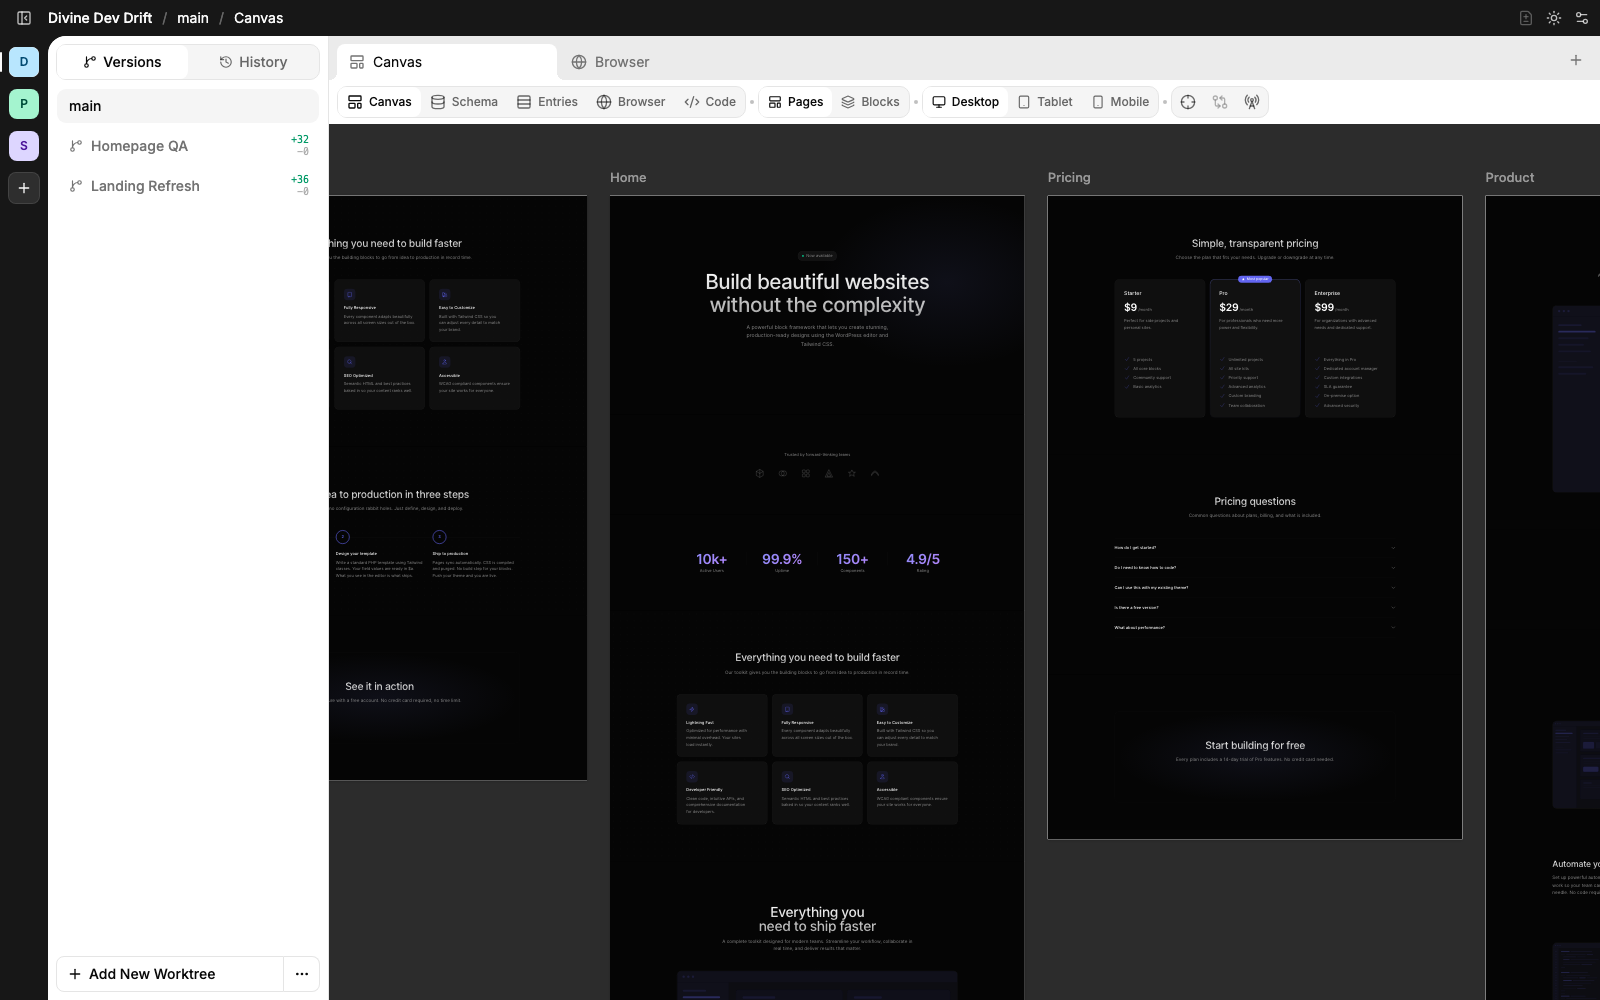Select Mobile viewport
This screenshot has height=1000, width=1600.
click(x=1120, y=102)
